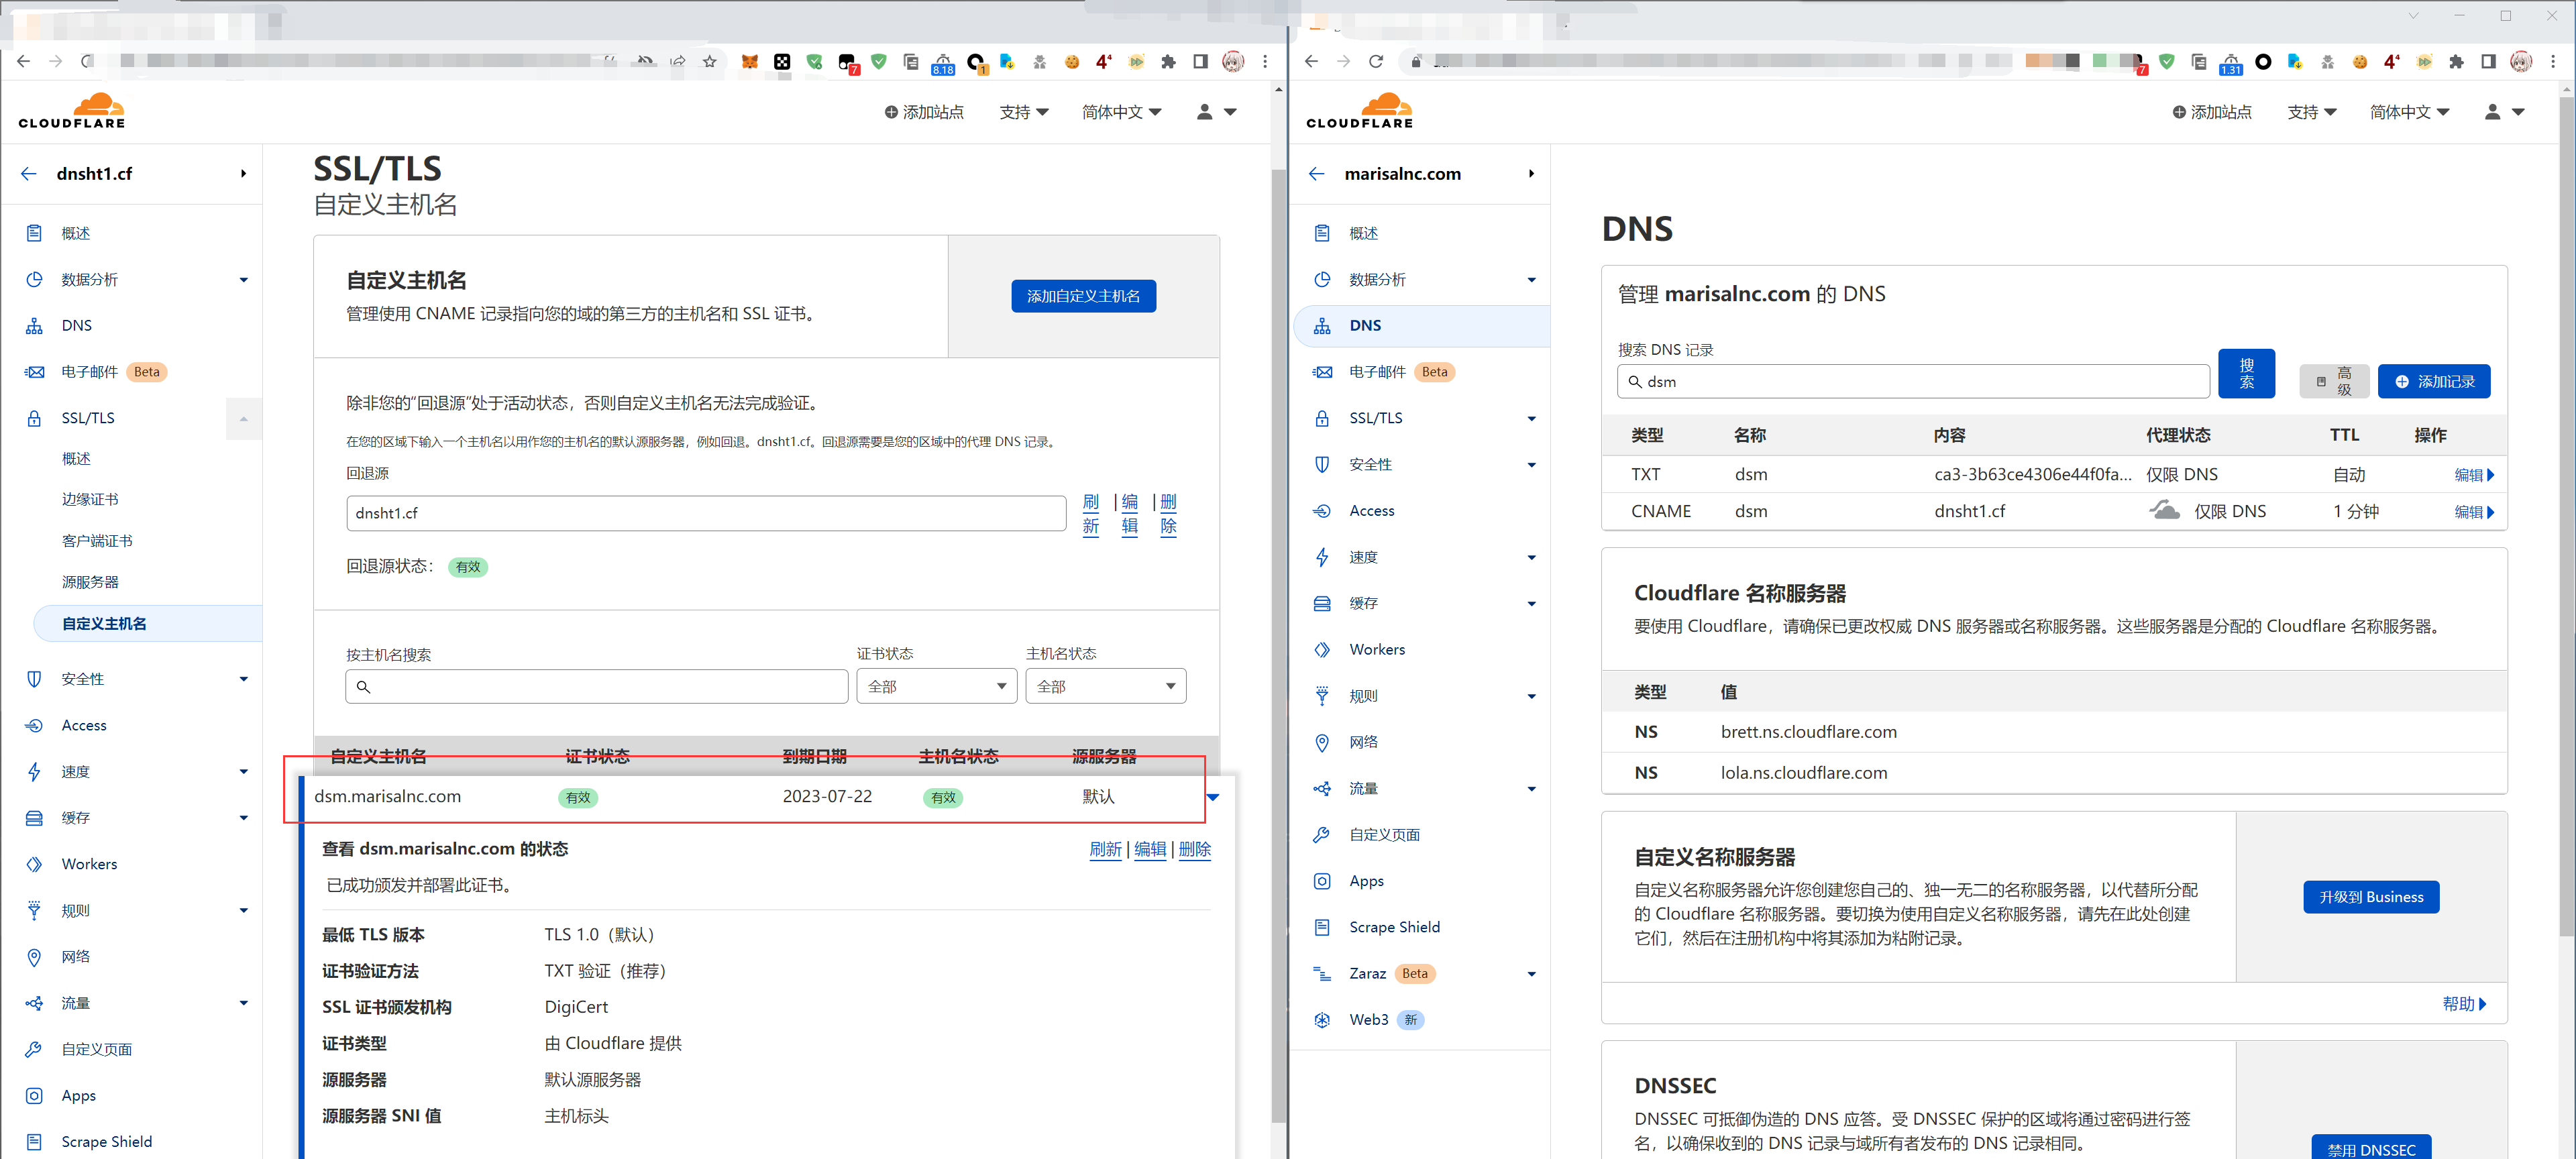Click Upgrade to Business button

[x=2370, y=897]
